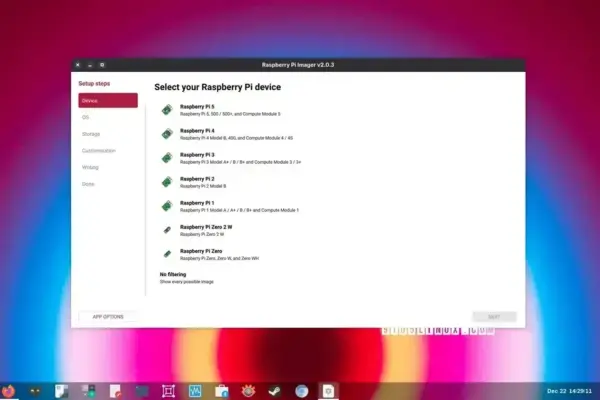Open the app with green badge in taskbar
The image size is (600, 400).
click(89, 391)
